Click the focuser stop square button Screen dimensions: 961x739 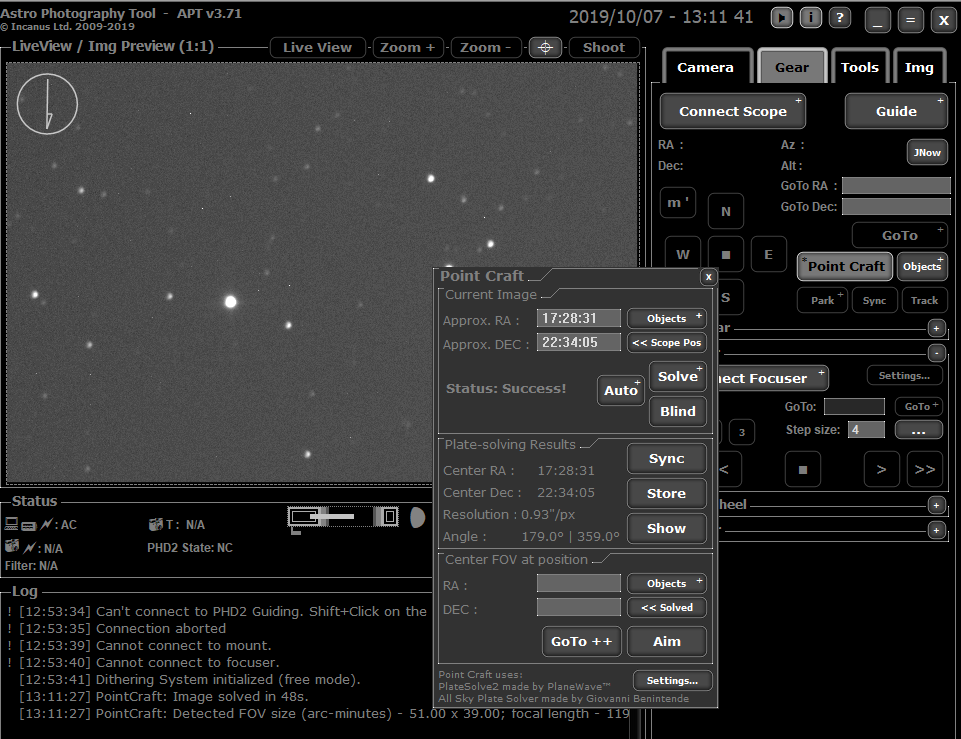click(802, 468)
